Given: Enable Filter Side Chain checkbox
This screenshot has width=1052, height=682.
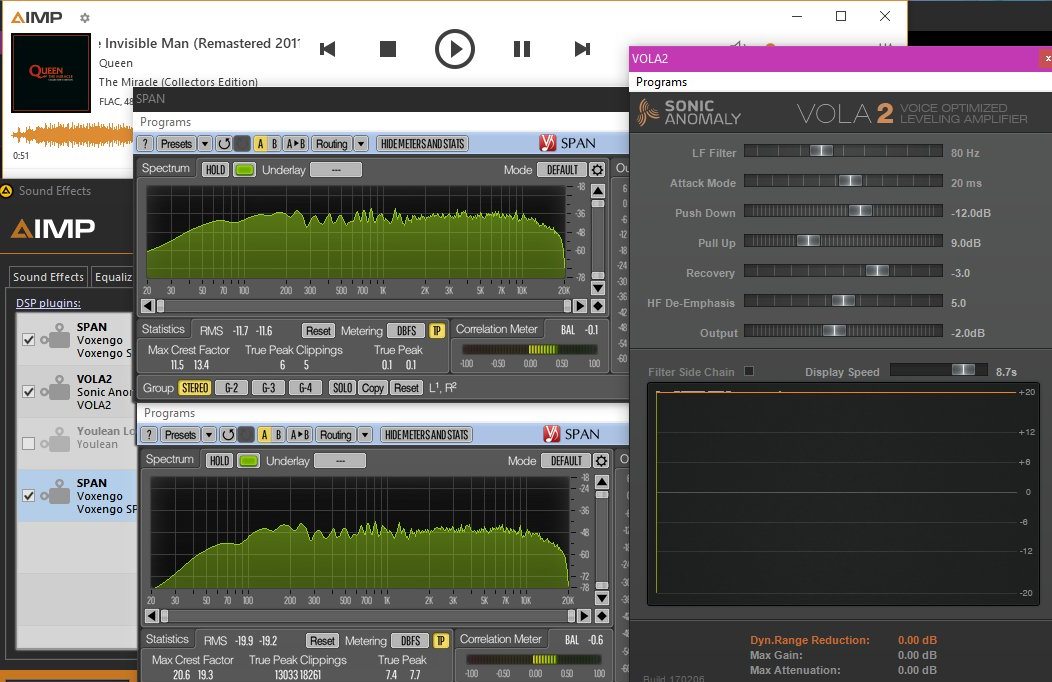Looking at the screenshot, I should pyautogui.click(x=749, y=371).
